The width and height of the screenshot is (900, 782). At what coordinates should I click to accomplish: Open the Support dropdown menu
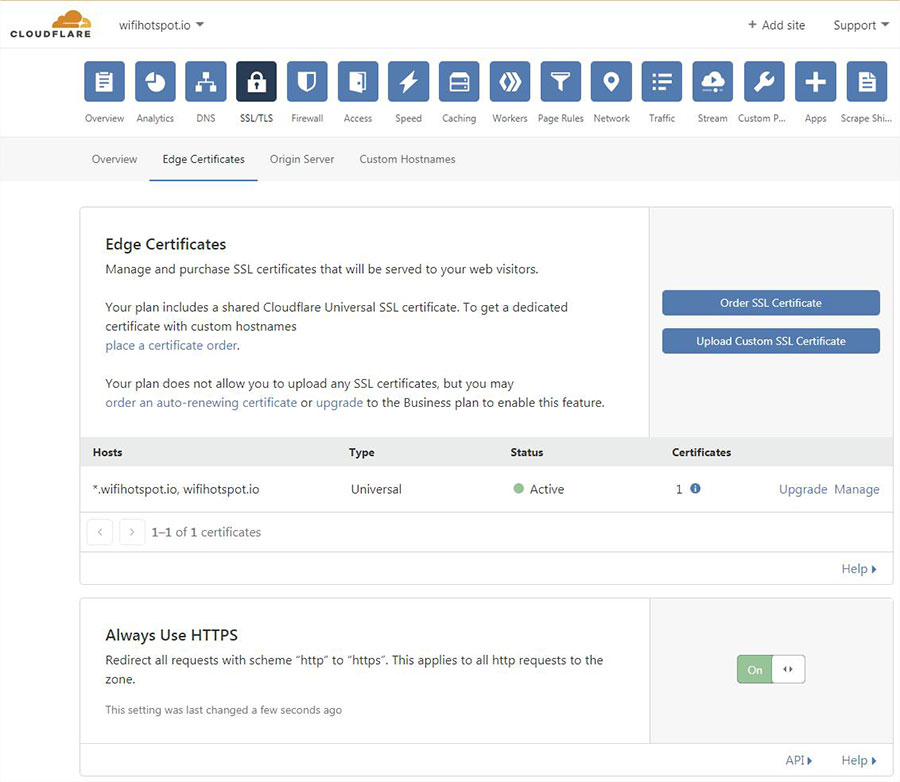coord(860,25)
